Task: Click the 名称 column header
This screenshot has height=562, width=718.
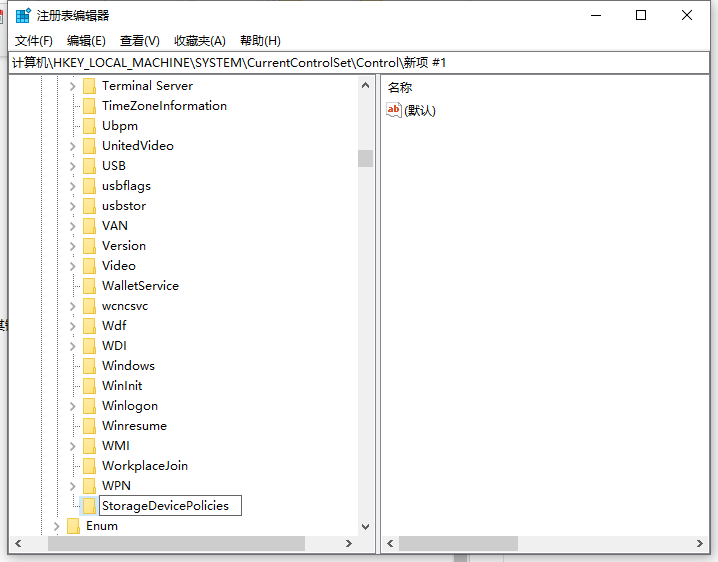Action: 400,88
